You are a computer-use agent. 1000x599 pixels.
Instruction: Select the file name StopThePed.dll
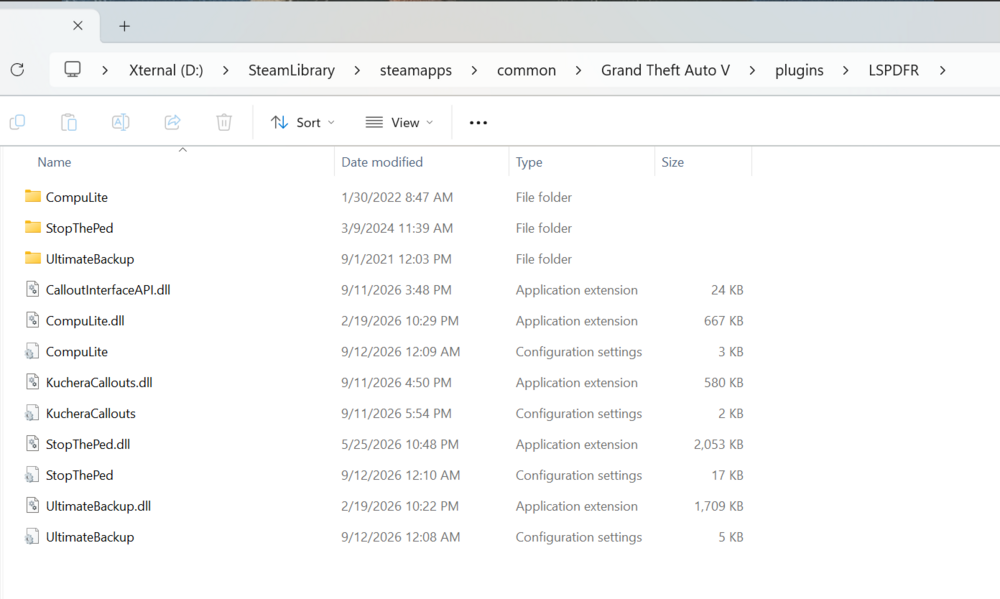88,444
